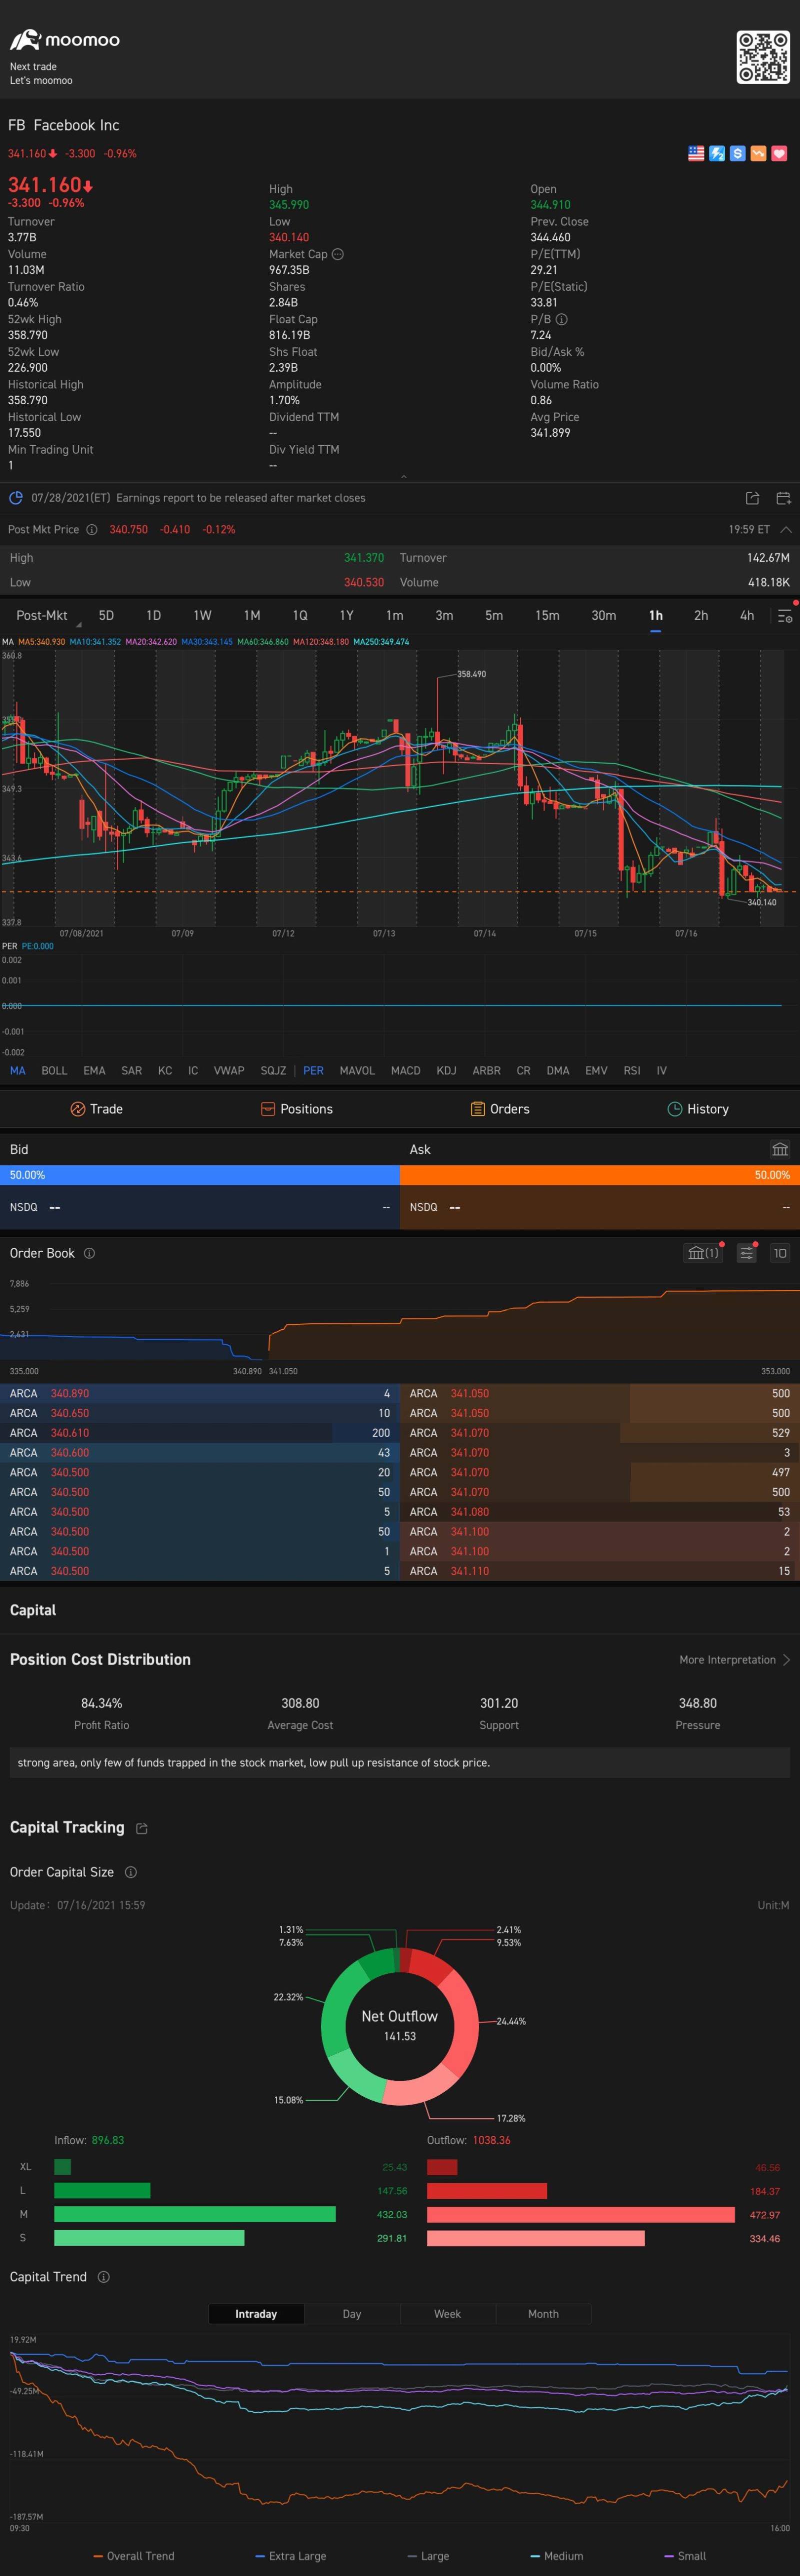Show P/B info tooltip
This screenshot has height=2576, width=800.
click(562, 319)
